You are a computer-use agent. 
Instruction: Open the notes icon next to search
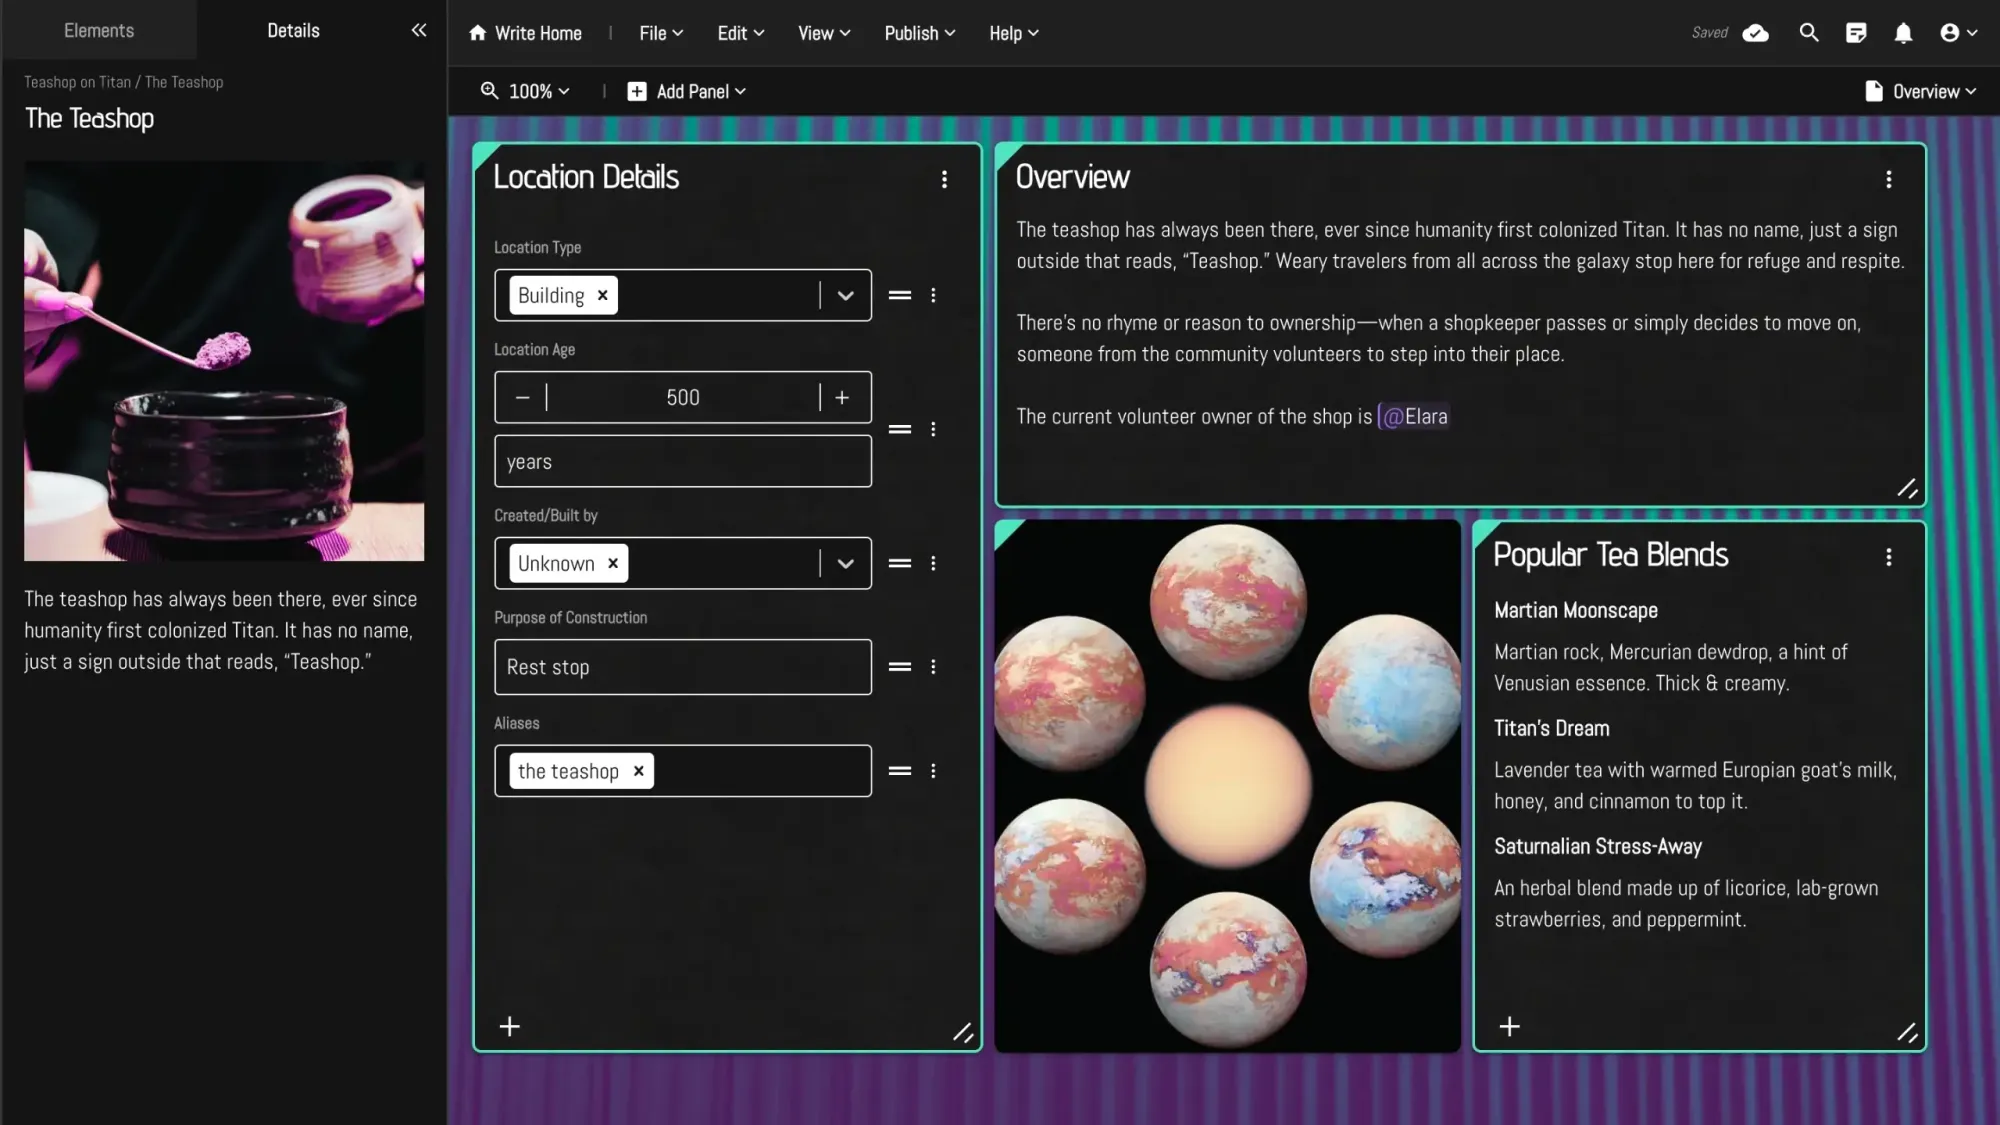(x=1856, y=33)
